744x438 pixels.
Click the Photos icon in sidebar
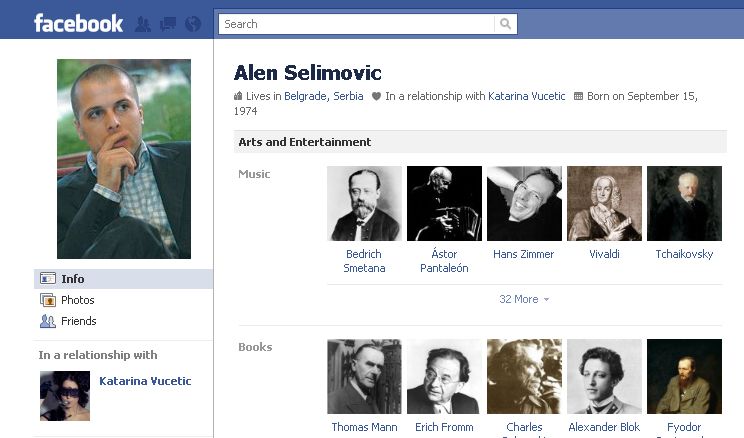[x=47, y=300]
